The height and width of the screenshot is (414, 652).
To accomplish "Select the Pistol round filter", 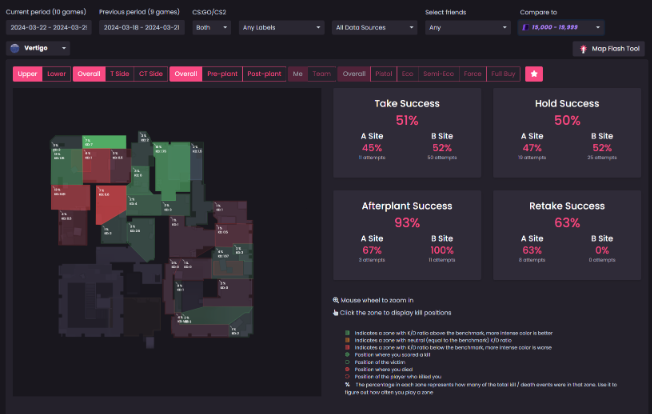I will tap(383, 74).
